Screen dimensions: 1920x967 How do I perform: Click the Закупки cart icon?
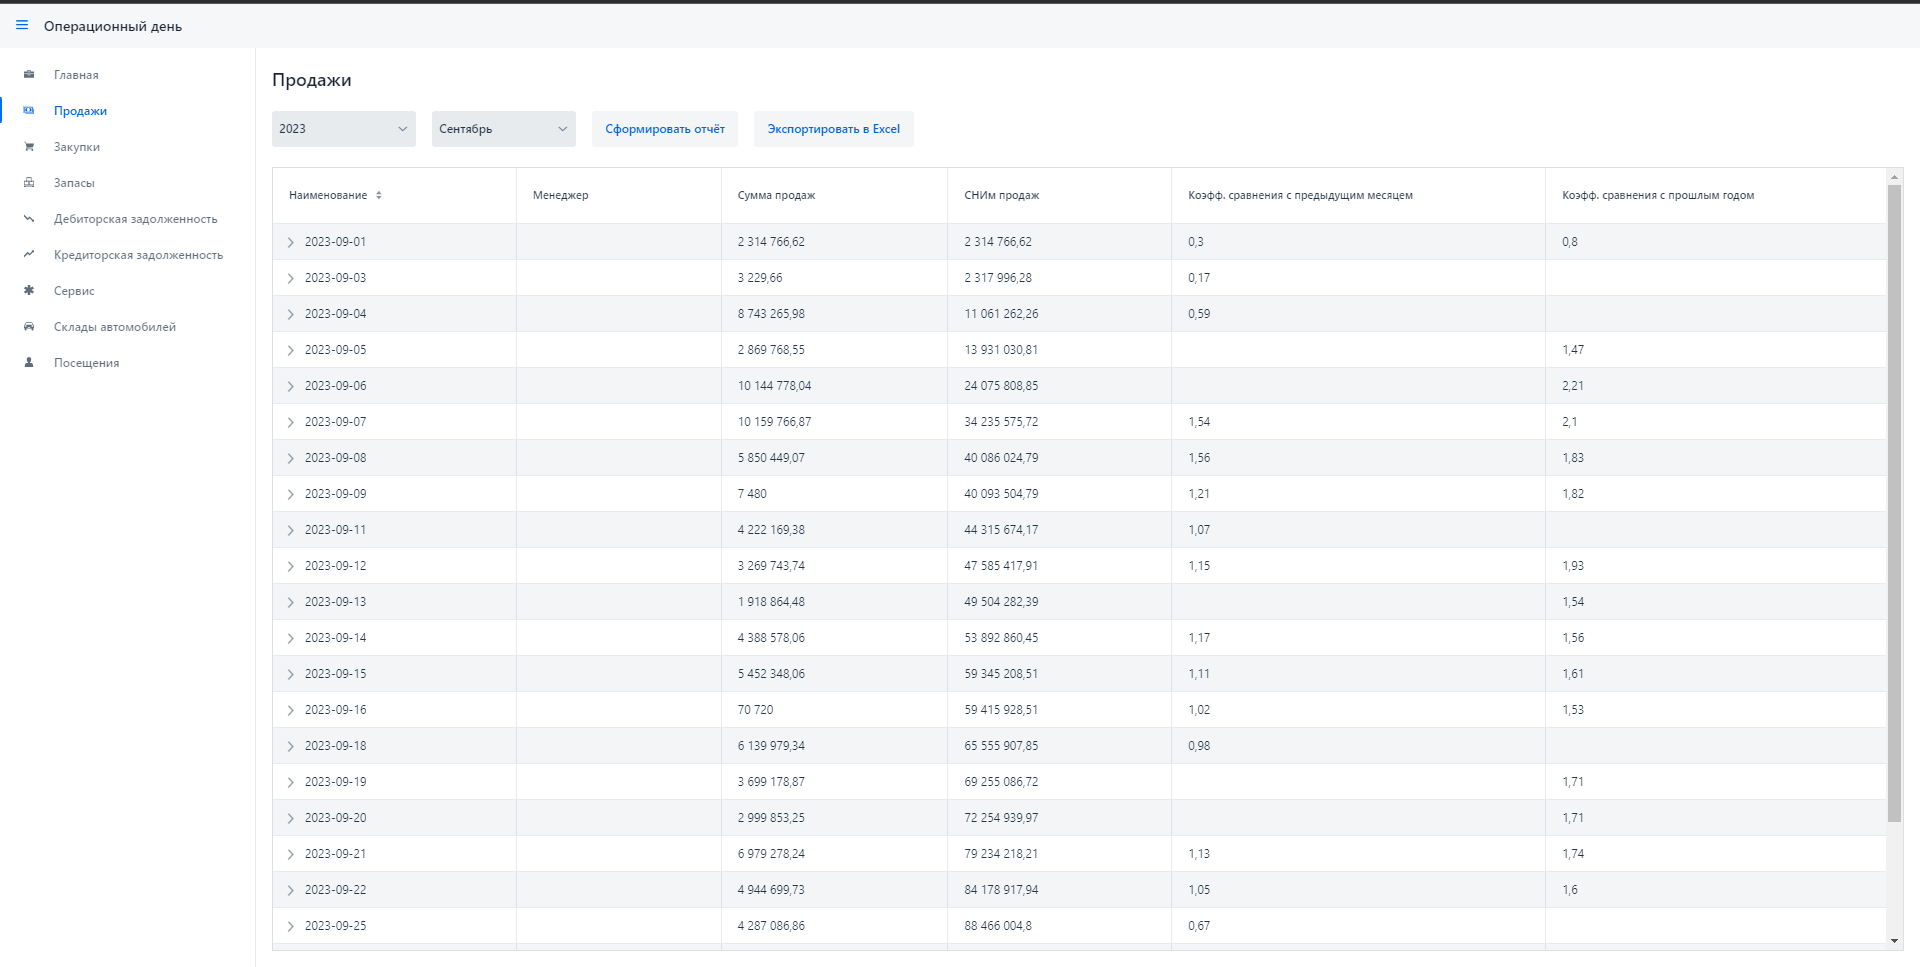pos(29,147)
